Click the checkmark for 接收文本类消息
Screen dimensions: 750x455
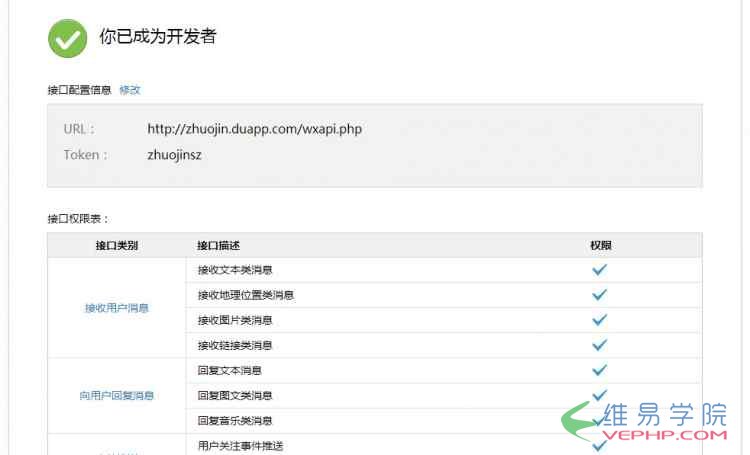pos(599,270)
